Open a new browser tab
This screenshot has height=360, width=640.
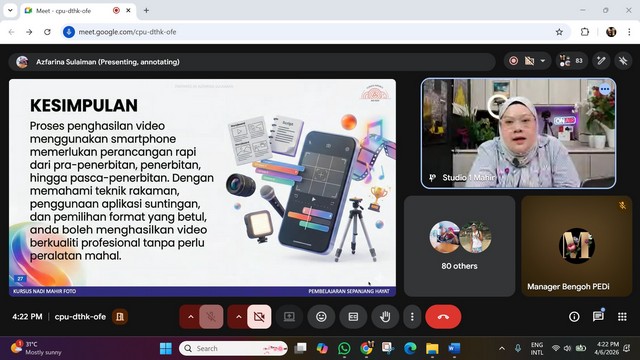pos(146,11)
